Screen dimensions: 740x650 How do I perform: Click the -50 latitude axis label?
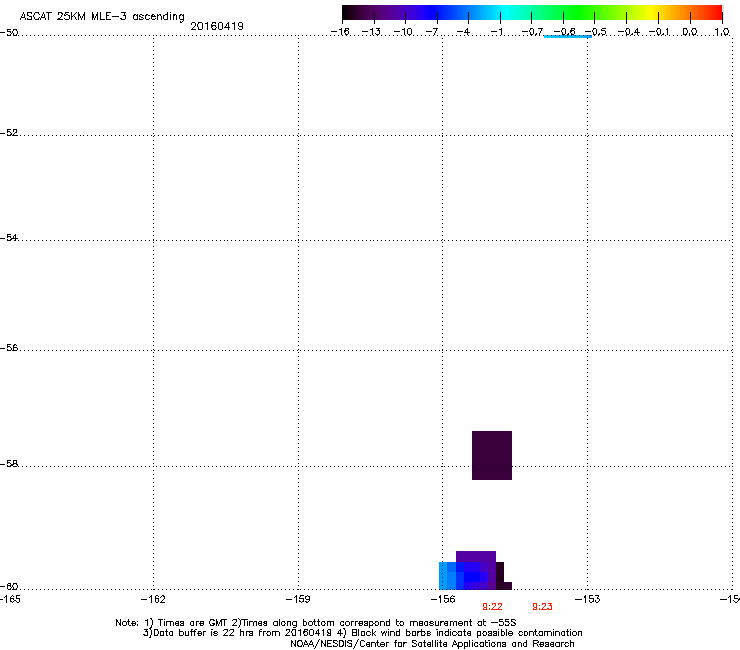(x=9, y=33)
